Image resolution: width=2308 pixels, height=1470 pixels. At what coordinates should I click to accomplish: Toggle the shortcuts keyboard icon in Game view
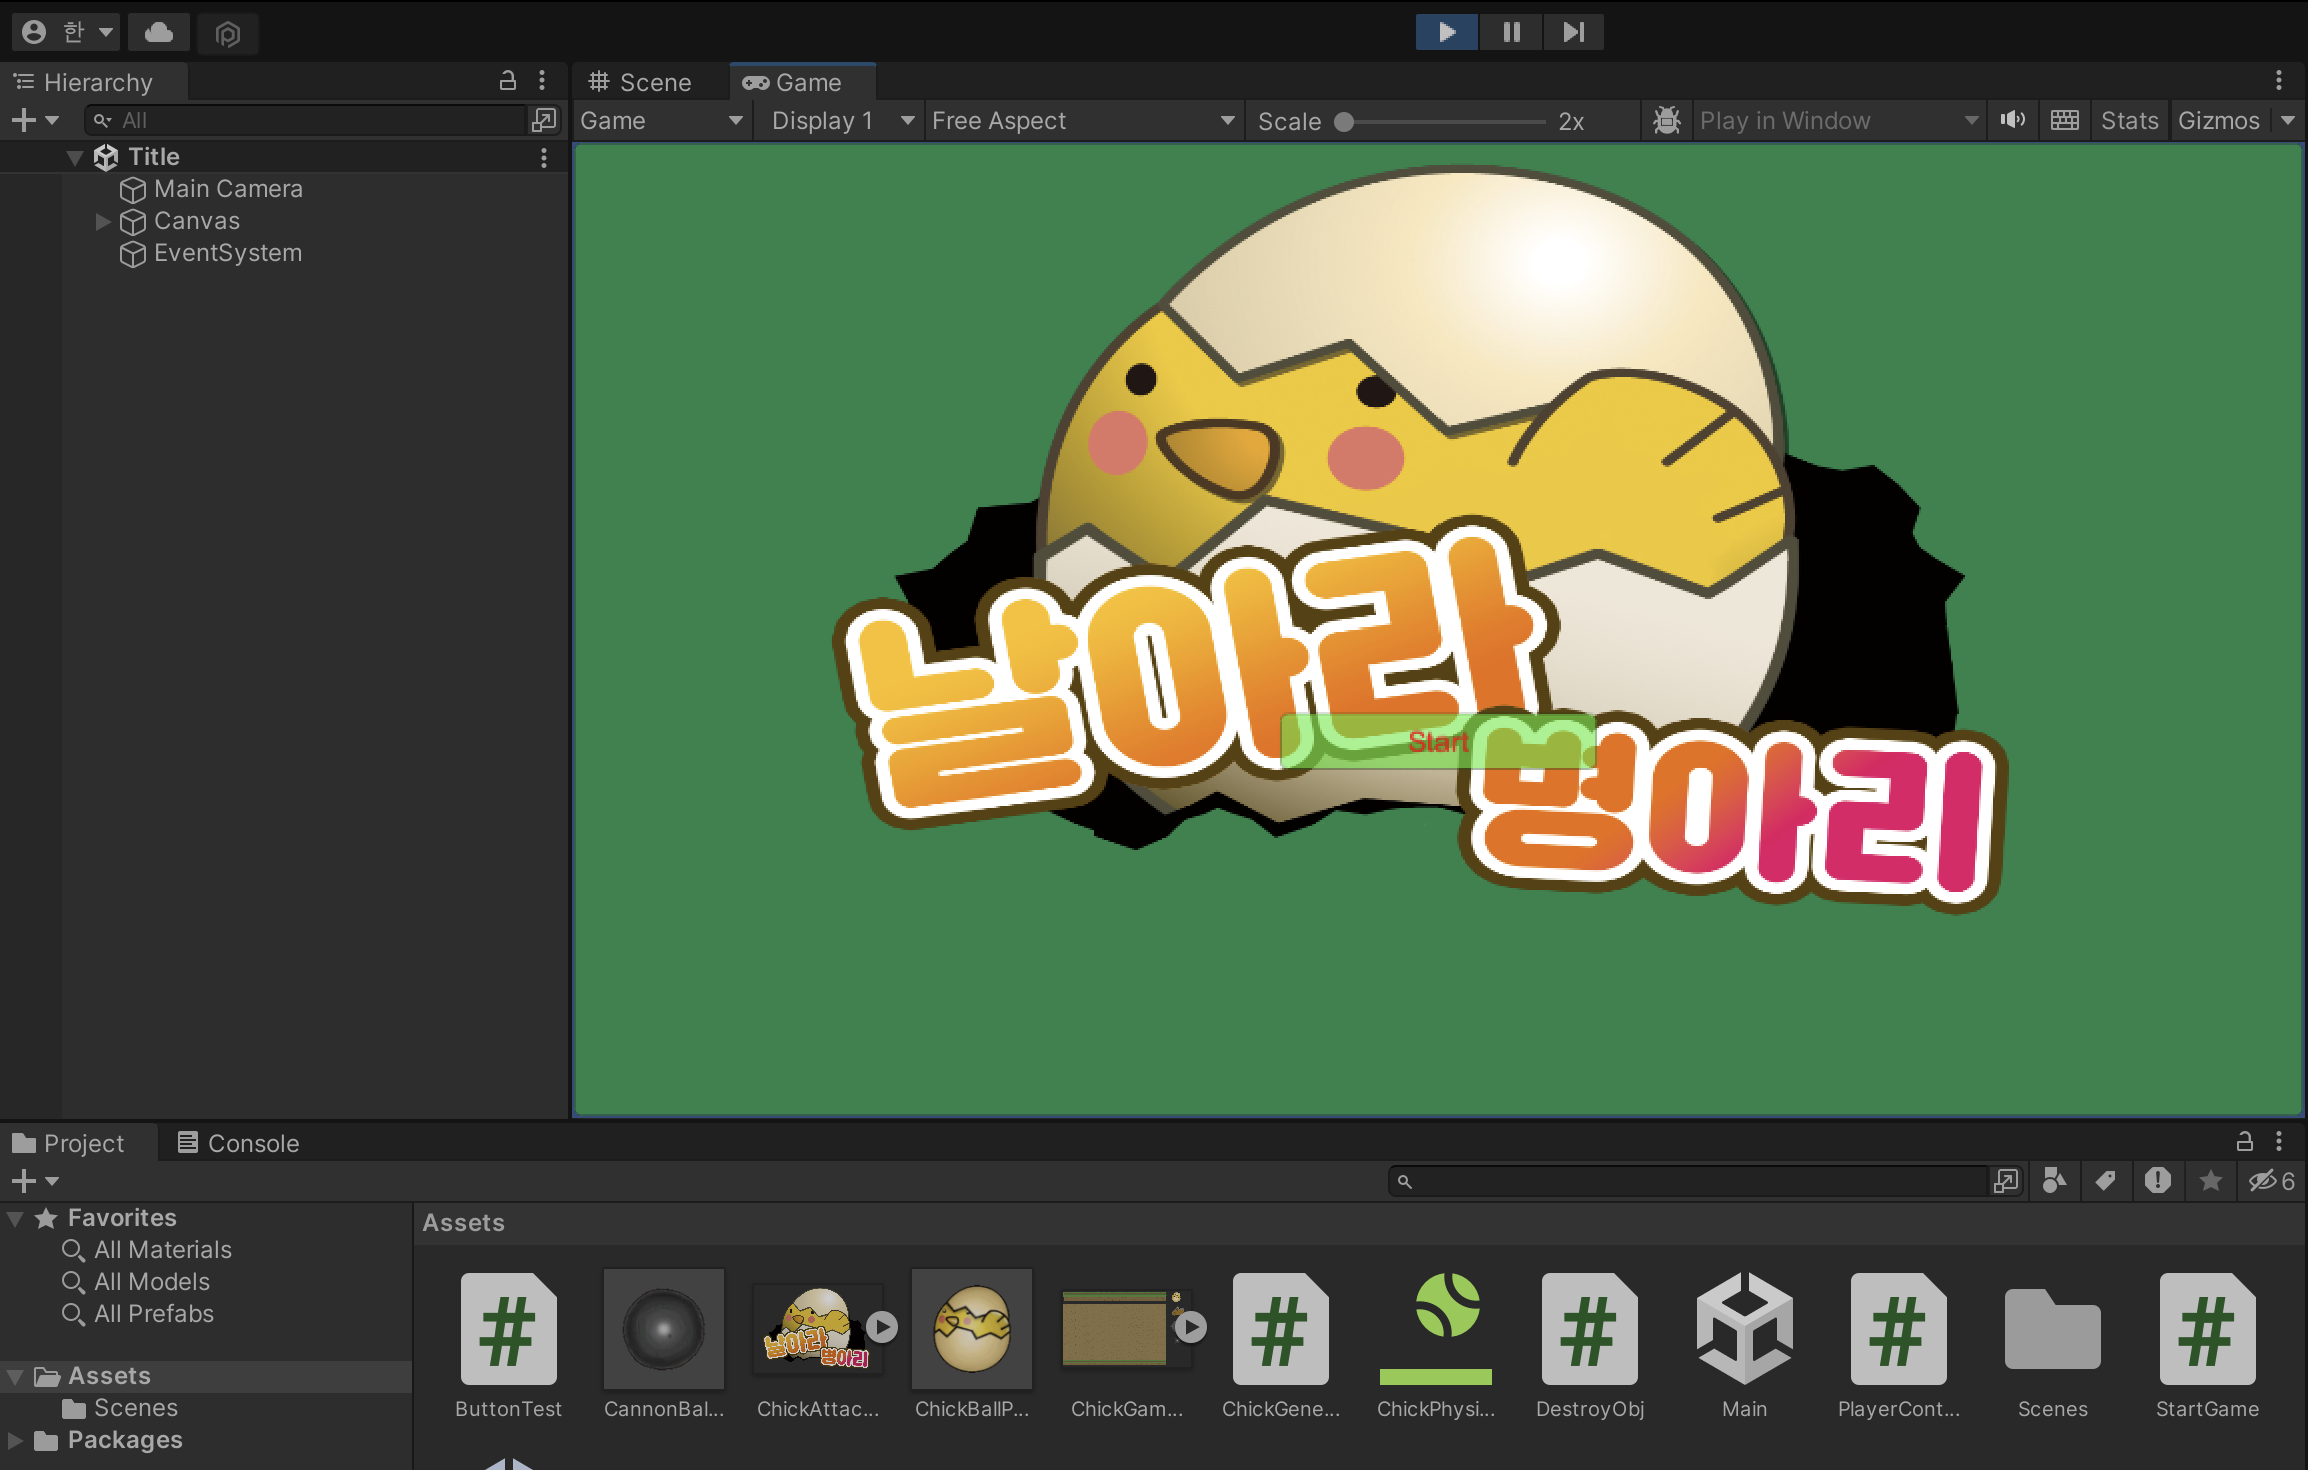pyautogui.click(x=2064, y=120)
